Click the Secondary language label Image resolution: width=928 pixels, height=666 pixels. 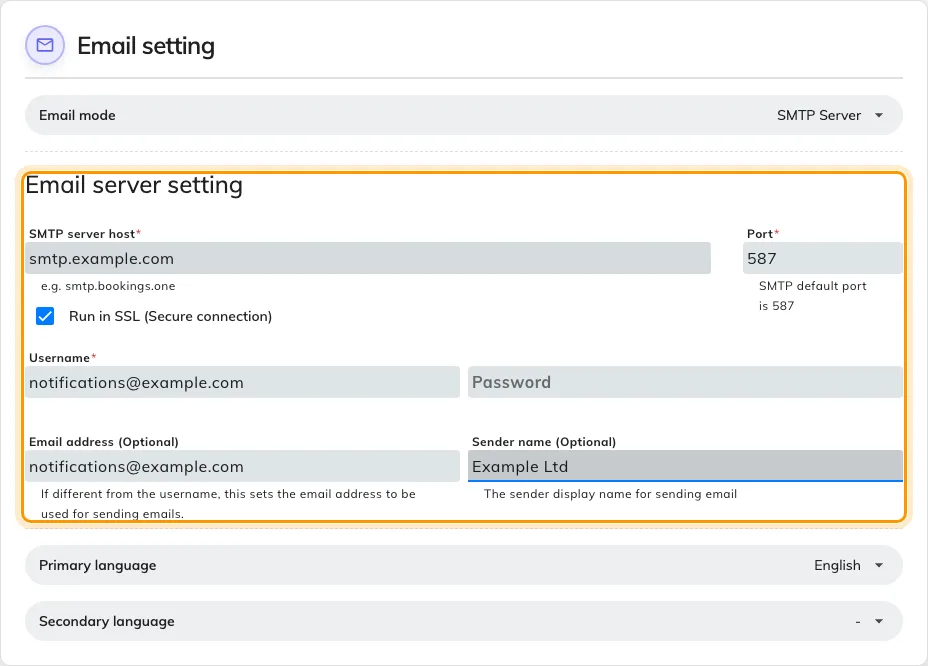[107, 621]
